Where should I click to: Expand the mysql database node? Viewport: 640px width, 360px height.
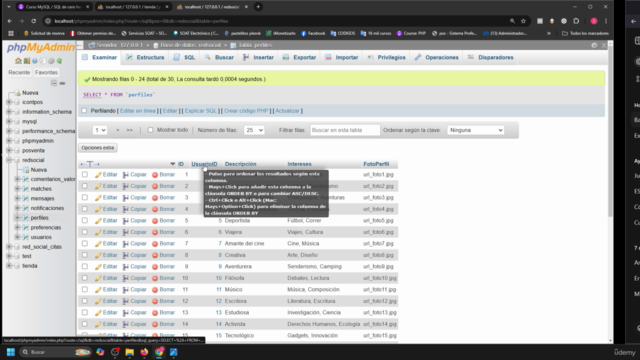click(x=9, y=121)
